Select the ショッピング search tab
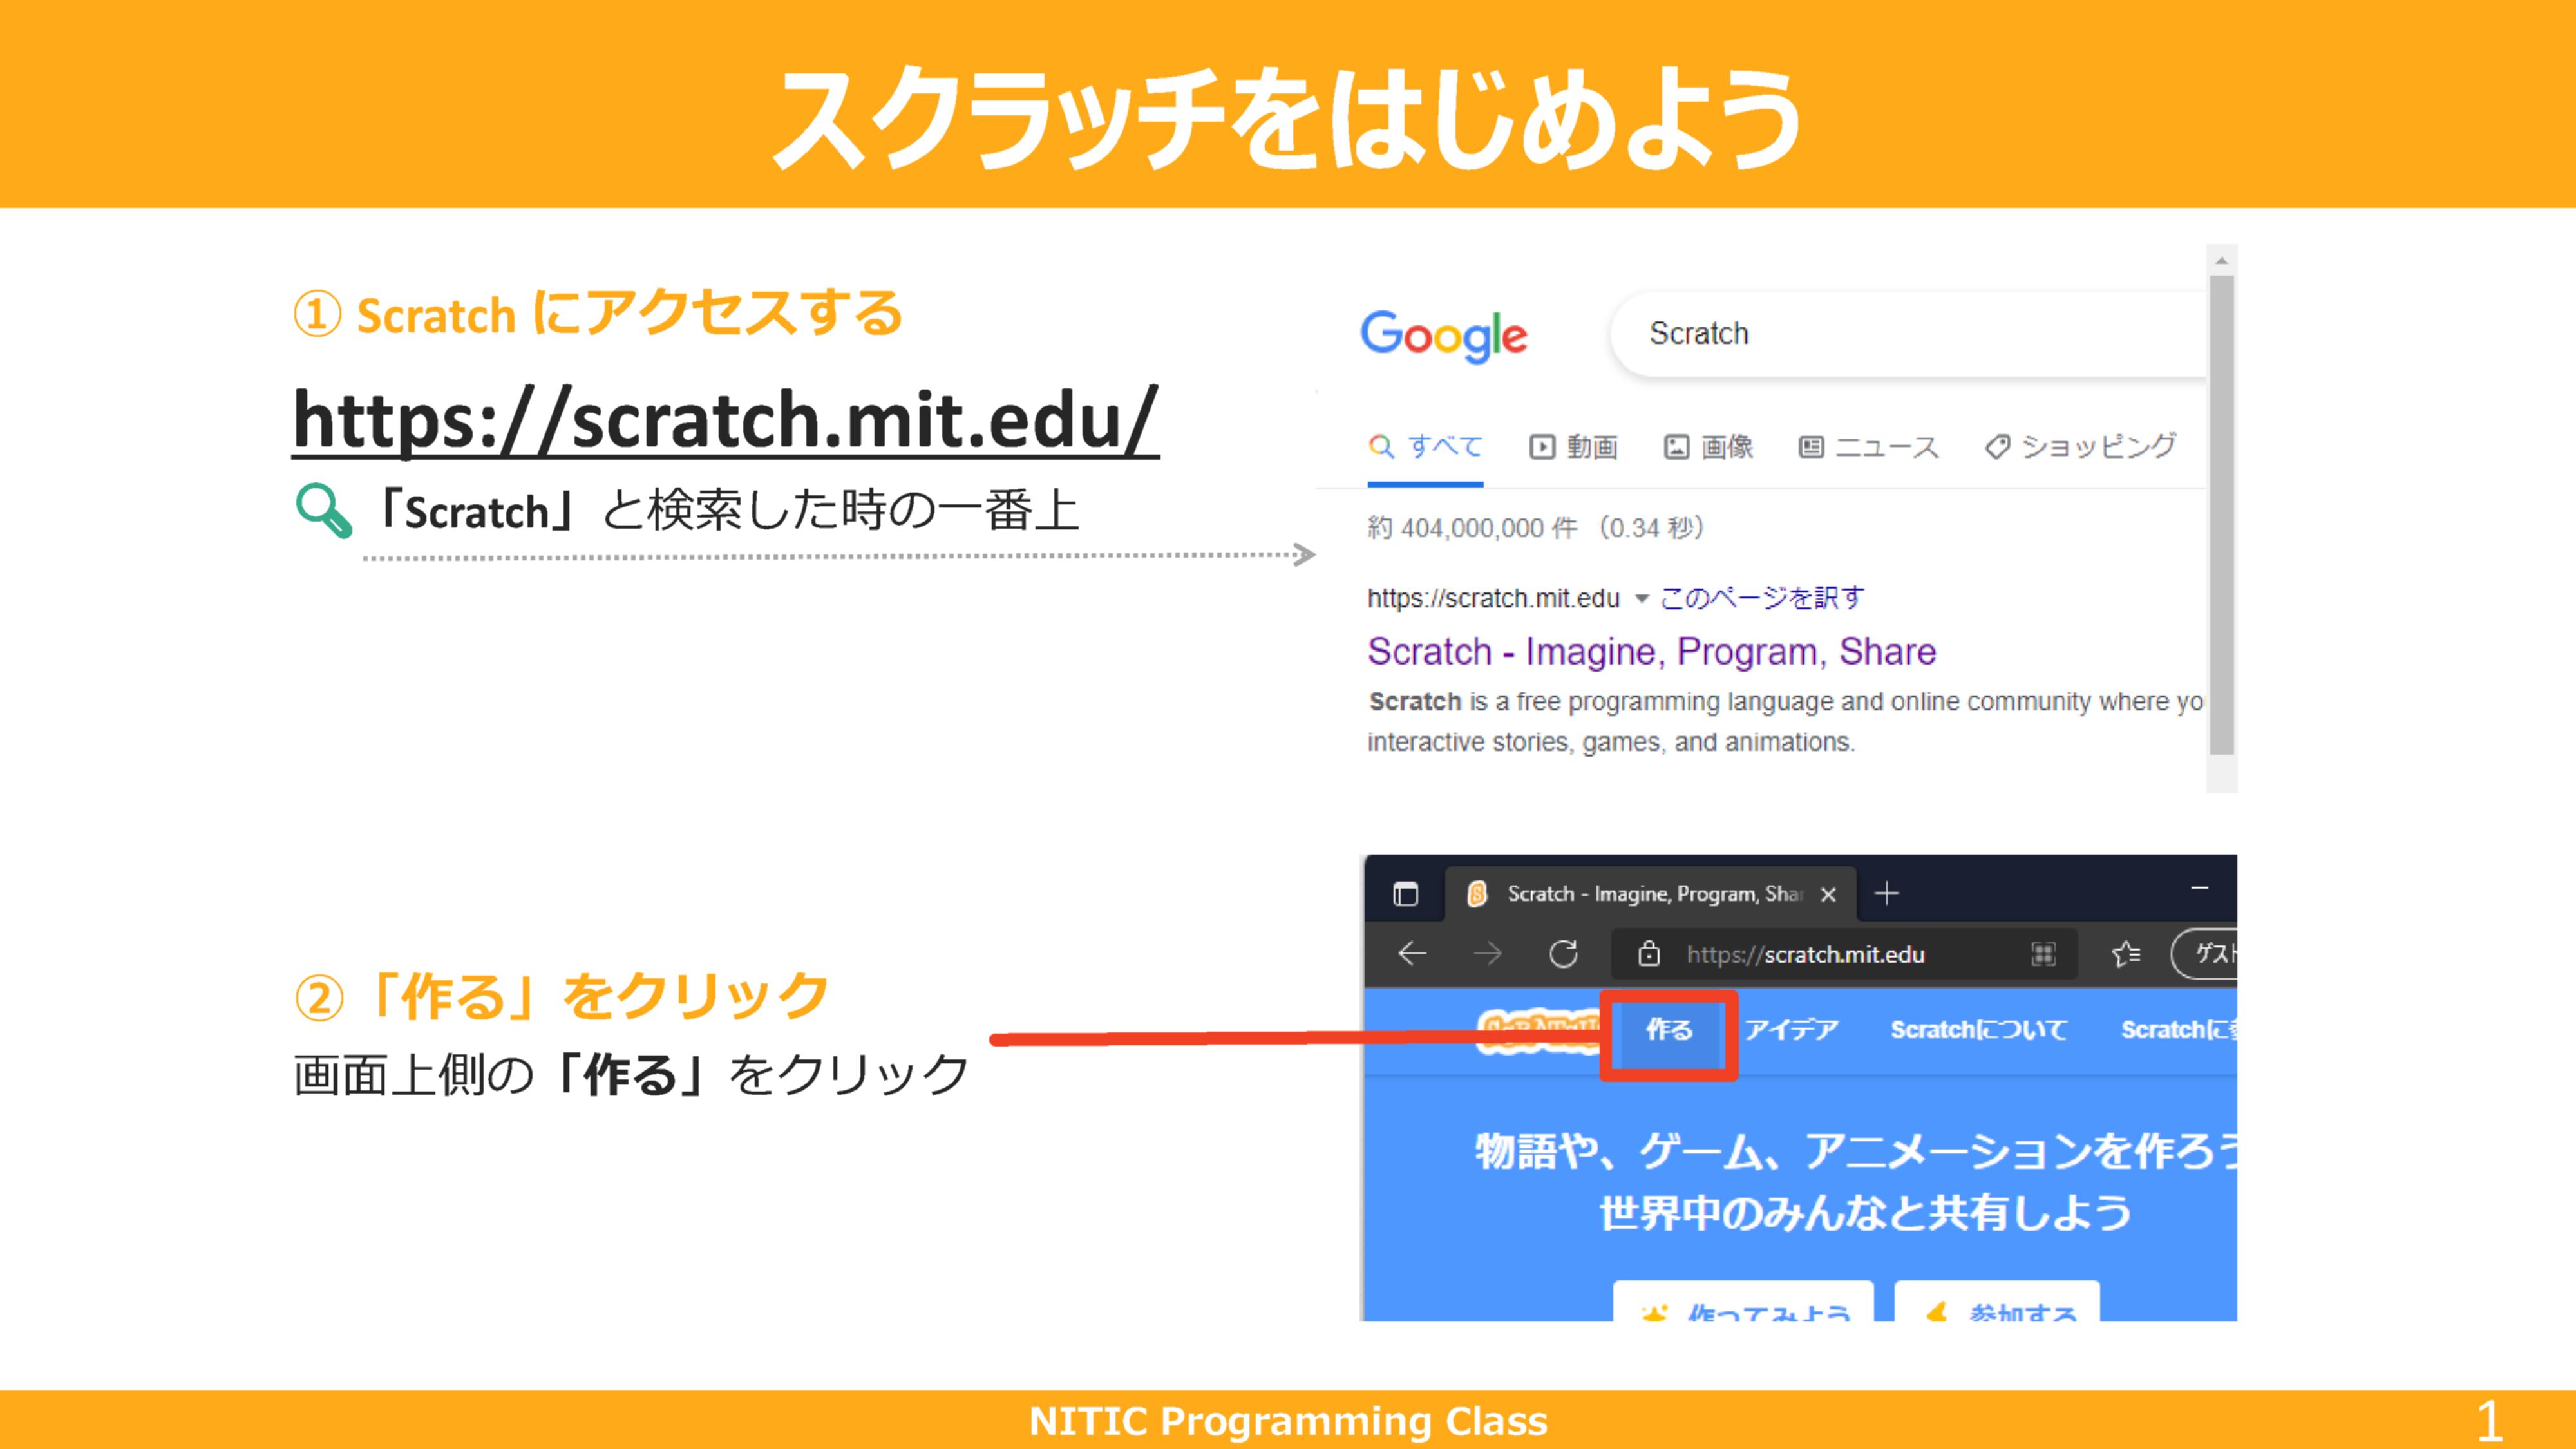This screenshot has width=2576, height=1449. click(2080, 446)
